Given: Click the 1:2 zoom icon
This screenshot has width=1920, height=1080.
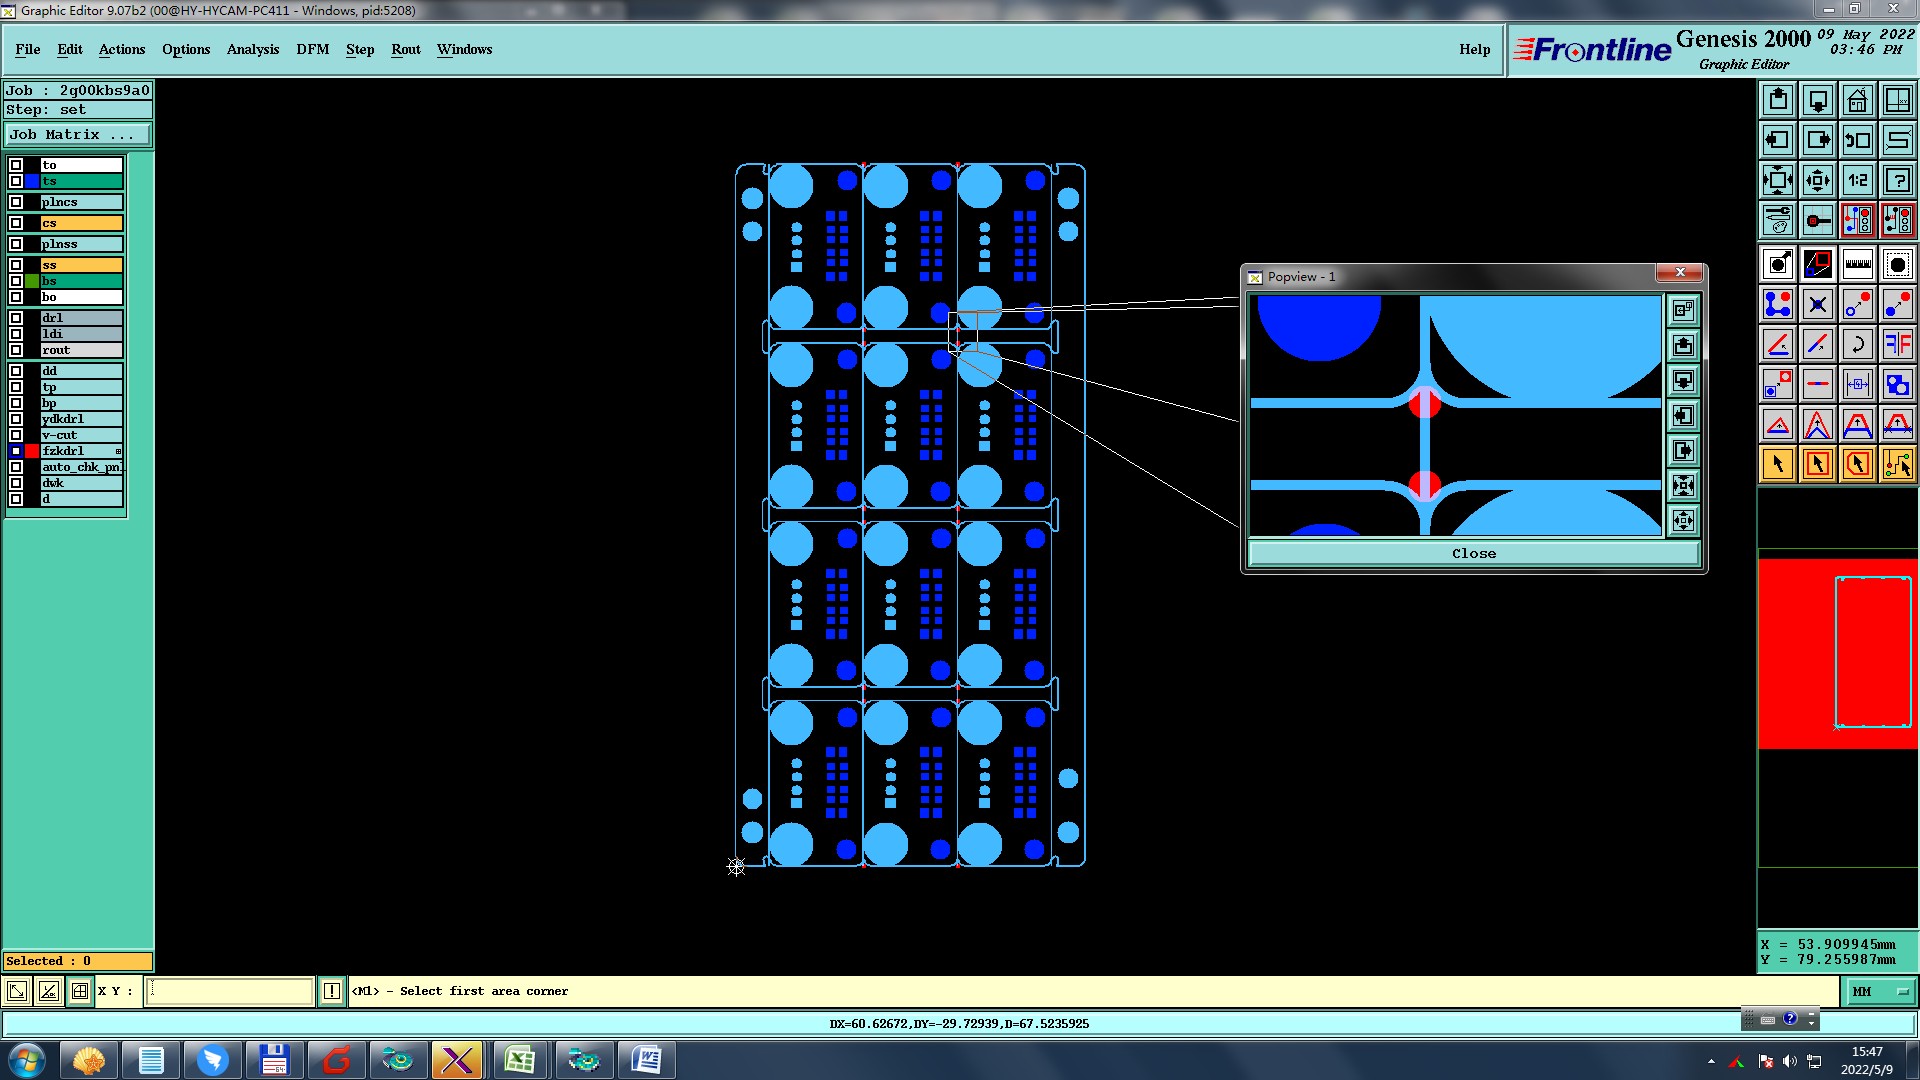Looking at the screenshot, I should click(1857, 180).
